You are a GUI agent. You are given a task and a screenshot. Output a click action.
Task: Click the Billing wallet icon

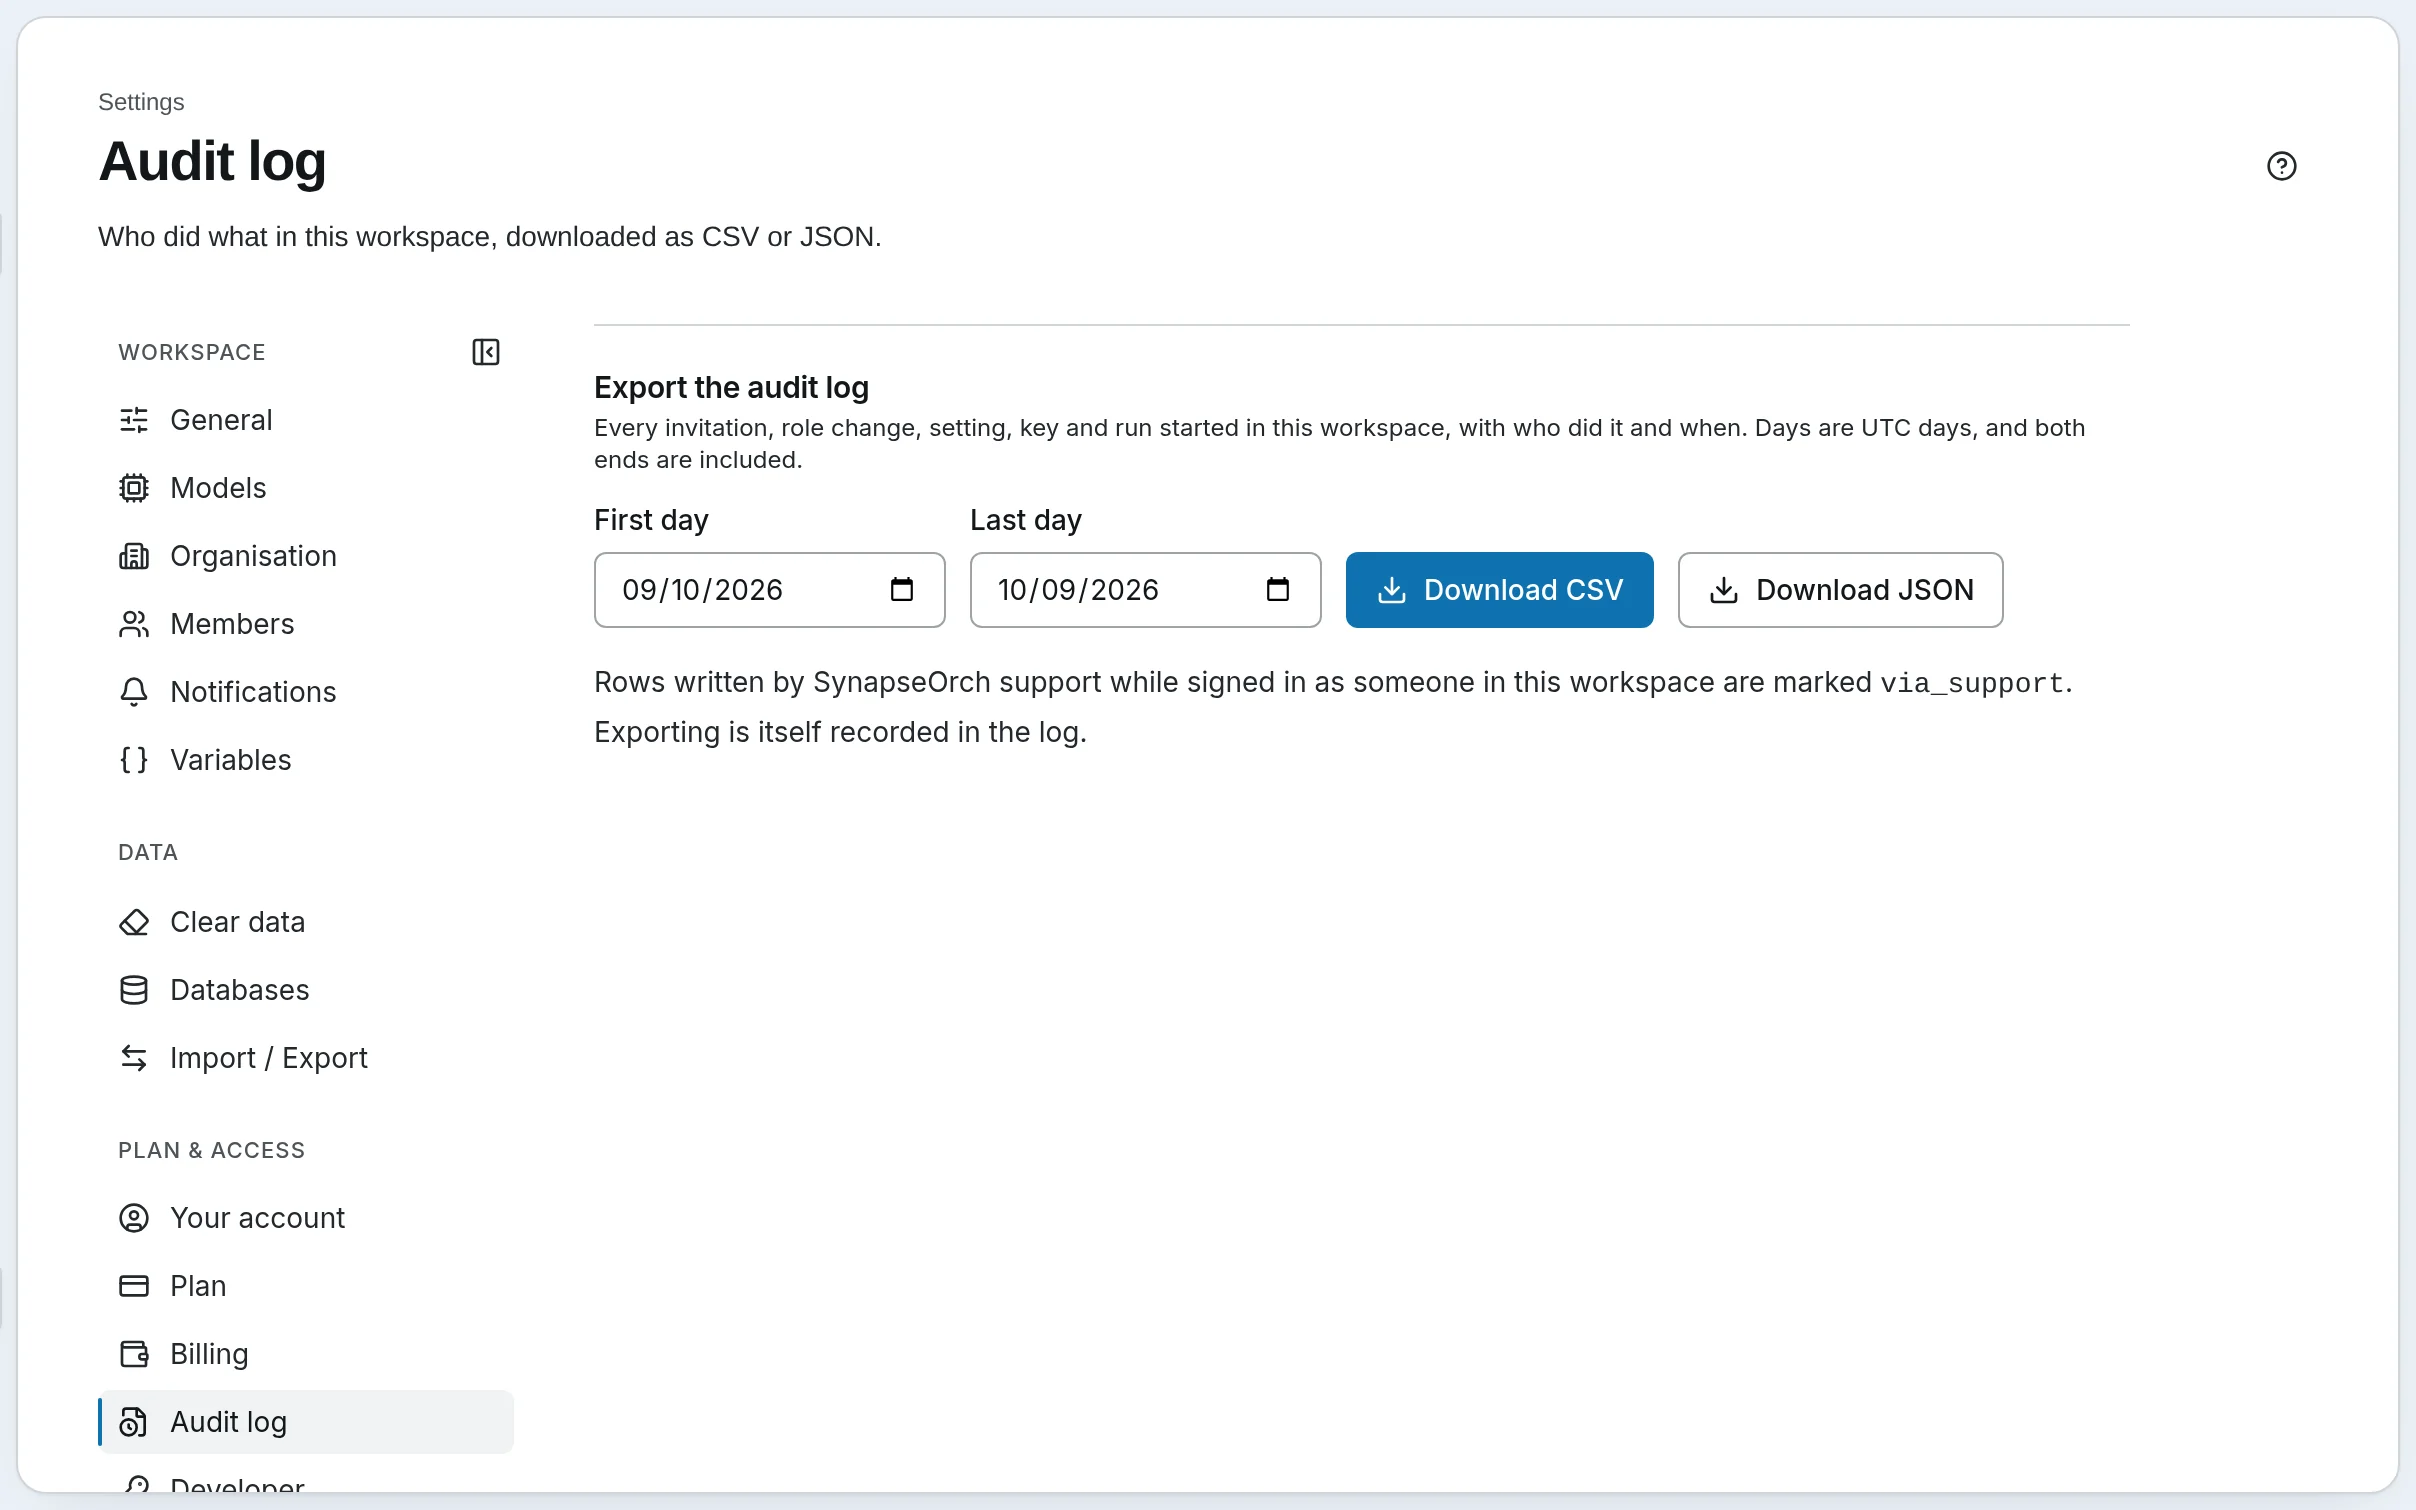tap(134, 1354)
